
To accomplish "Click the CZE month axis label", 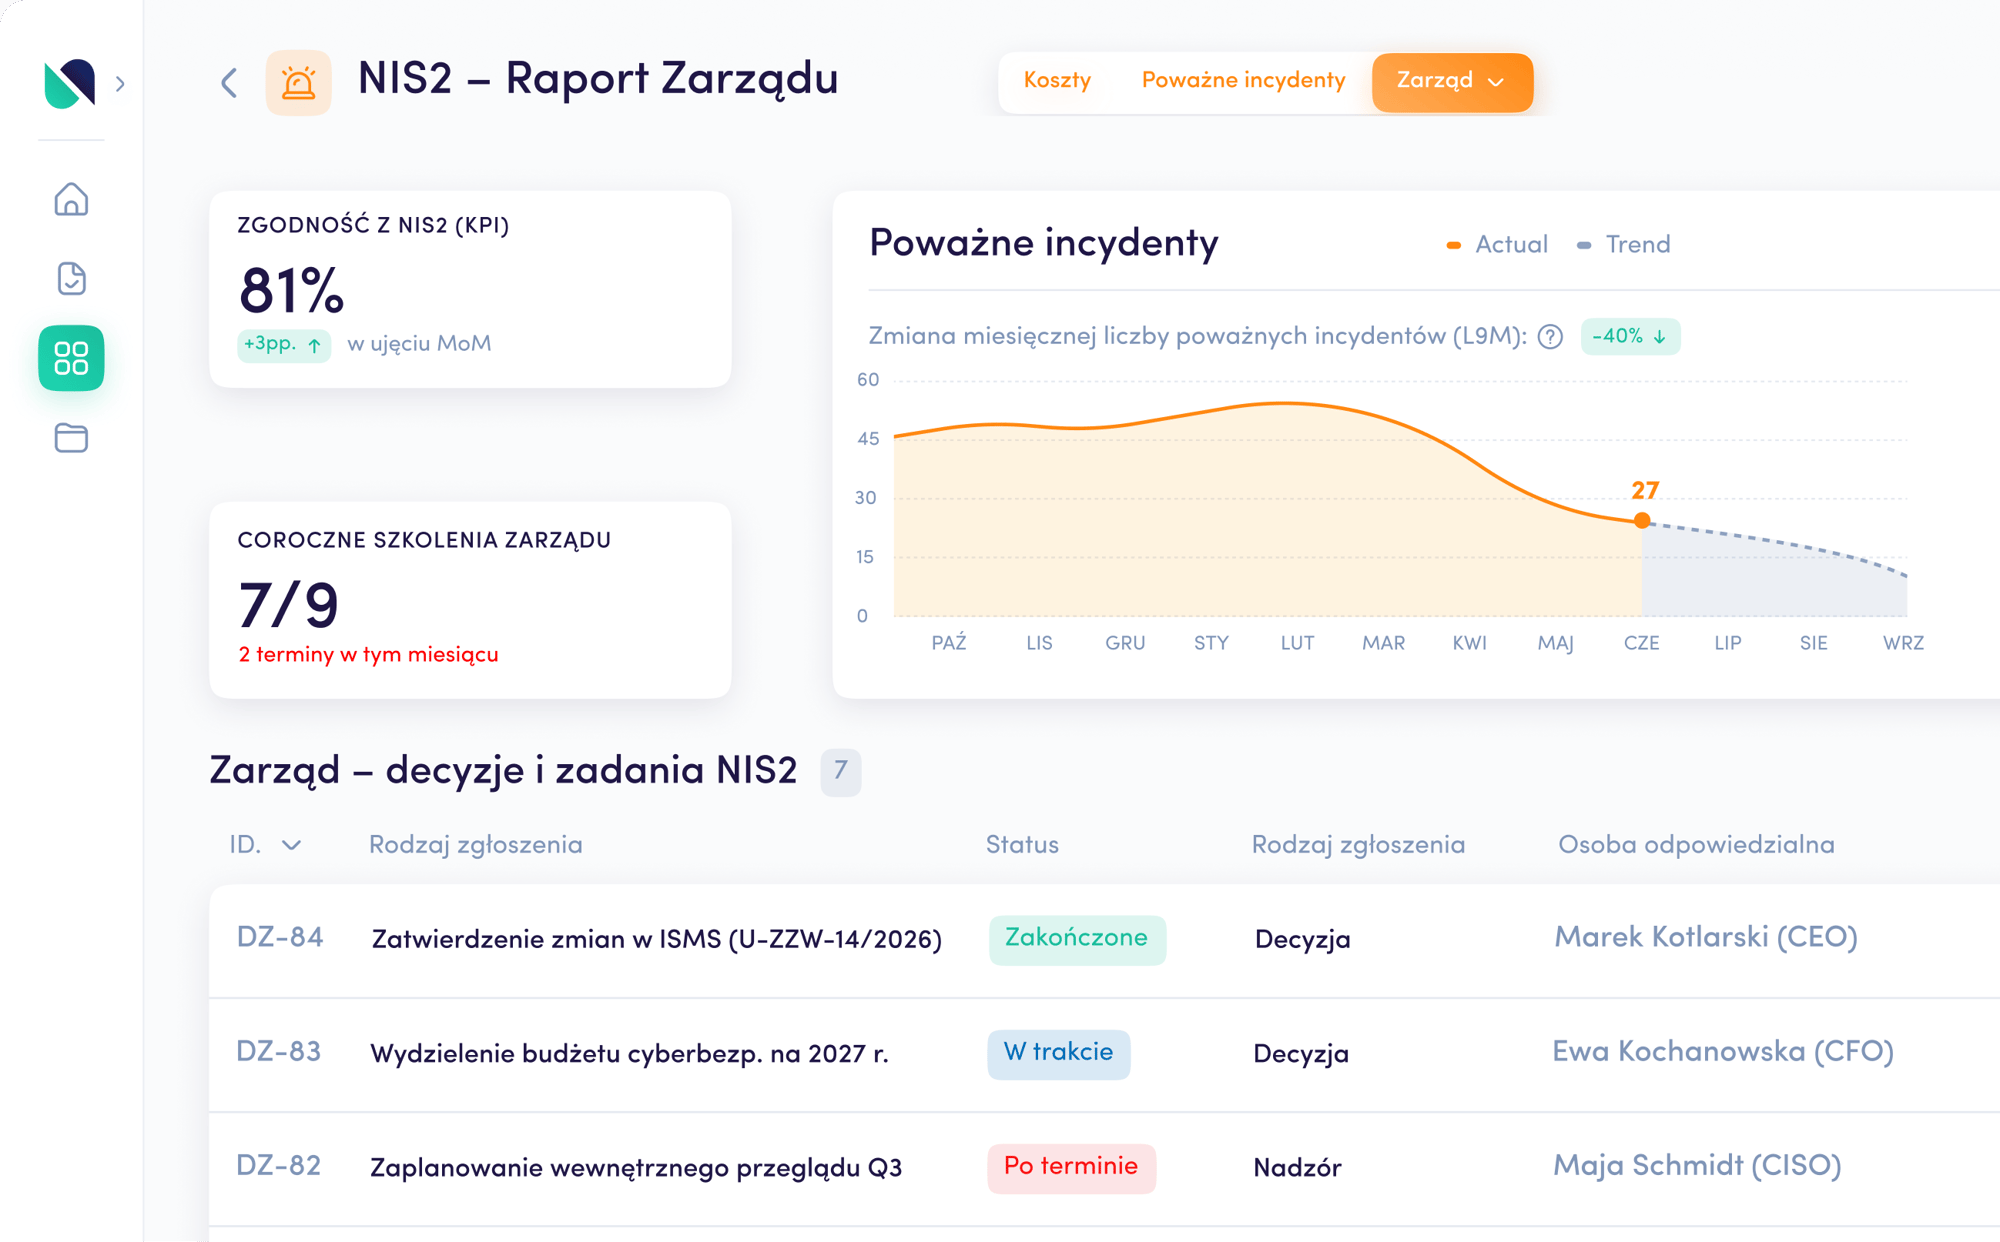I will coord(1641,643).
